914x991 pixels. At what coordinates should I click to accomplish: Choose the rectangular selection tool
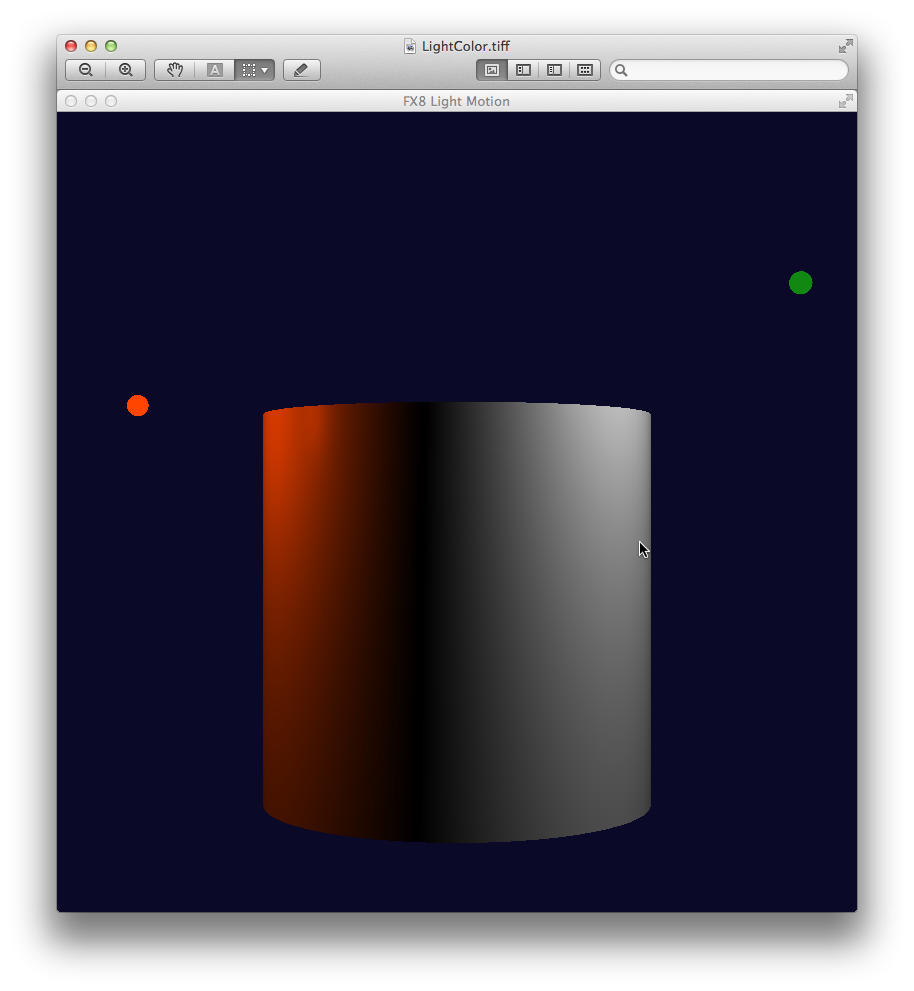click(249, 70)
